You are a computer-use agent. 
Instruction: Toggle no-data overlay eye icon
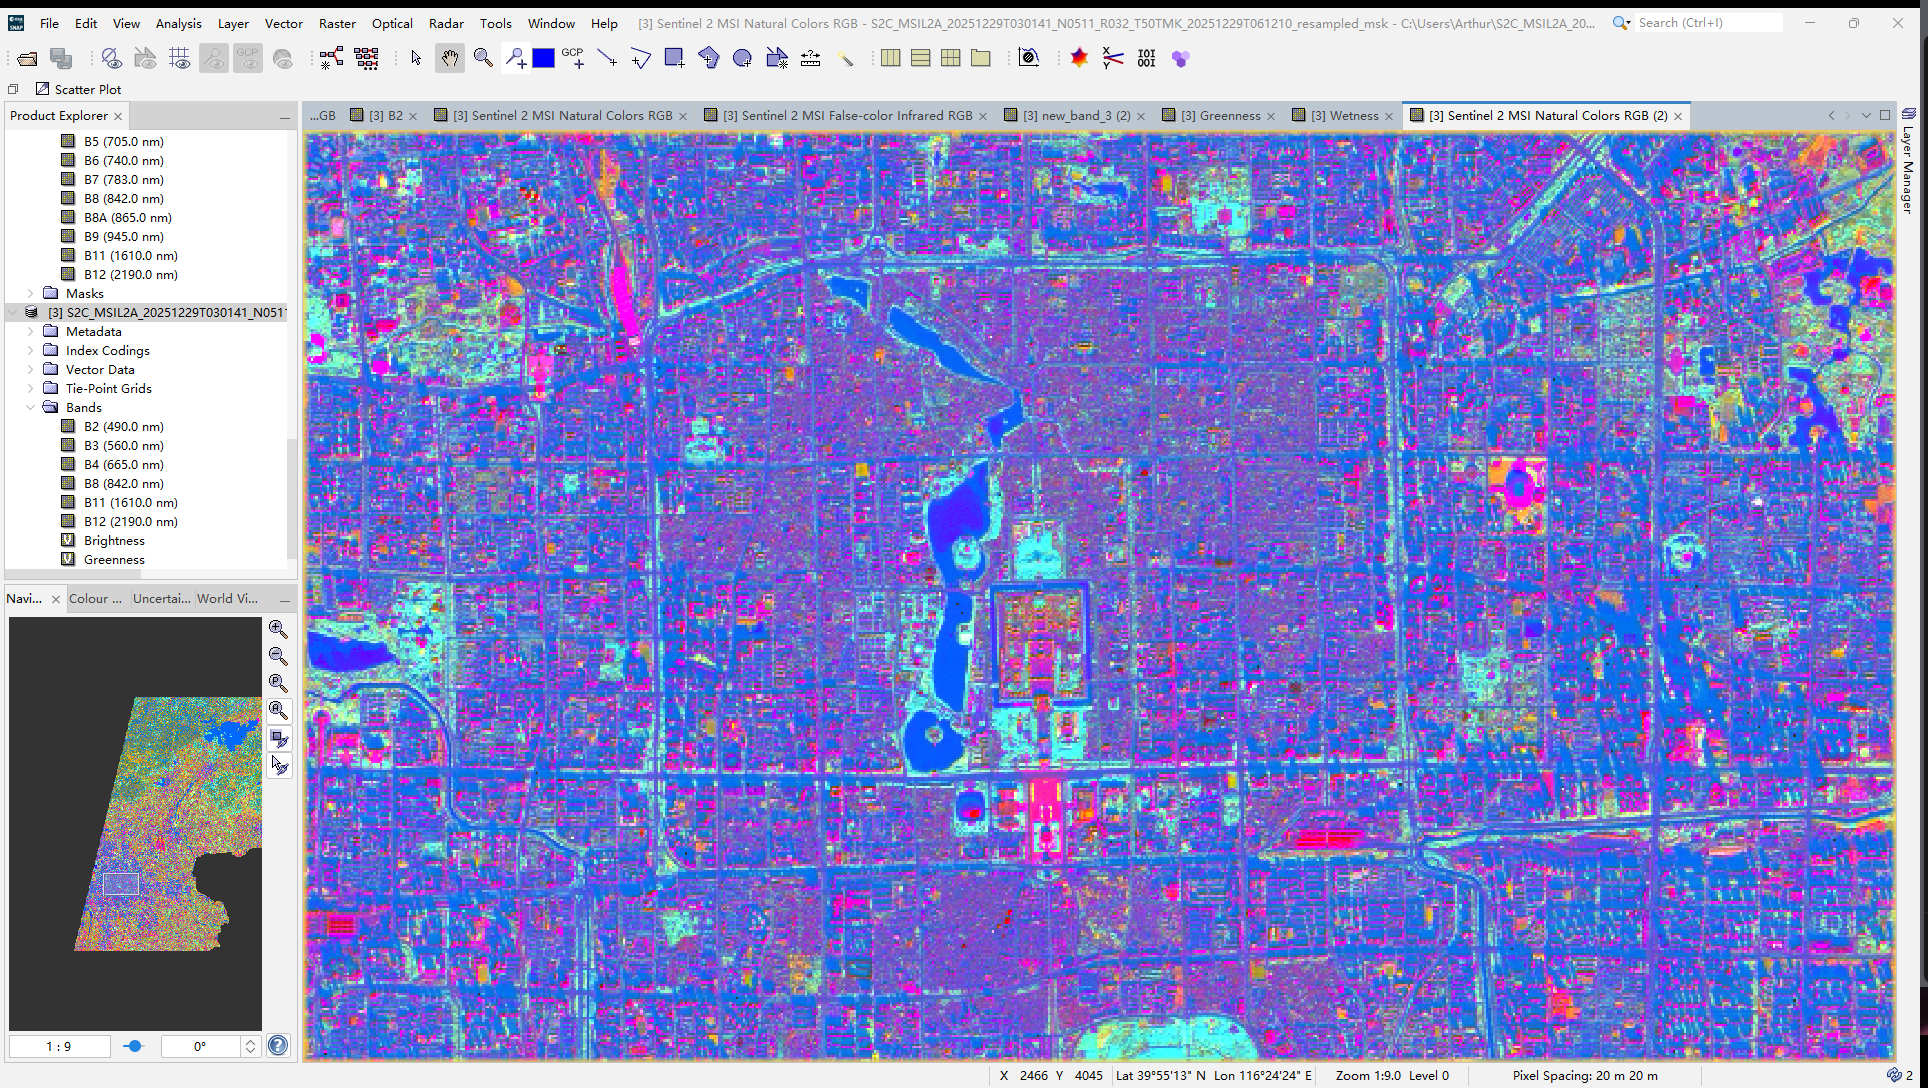click(112, 59)
